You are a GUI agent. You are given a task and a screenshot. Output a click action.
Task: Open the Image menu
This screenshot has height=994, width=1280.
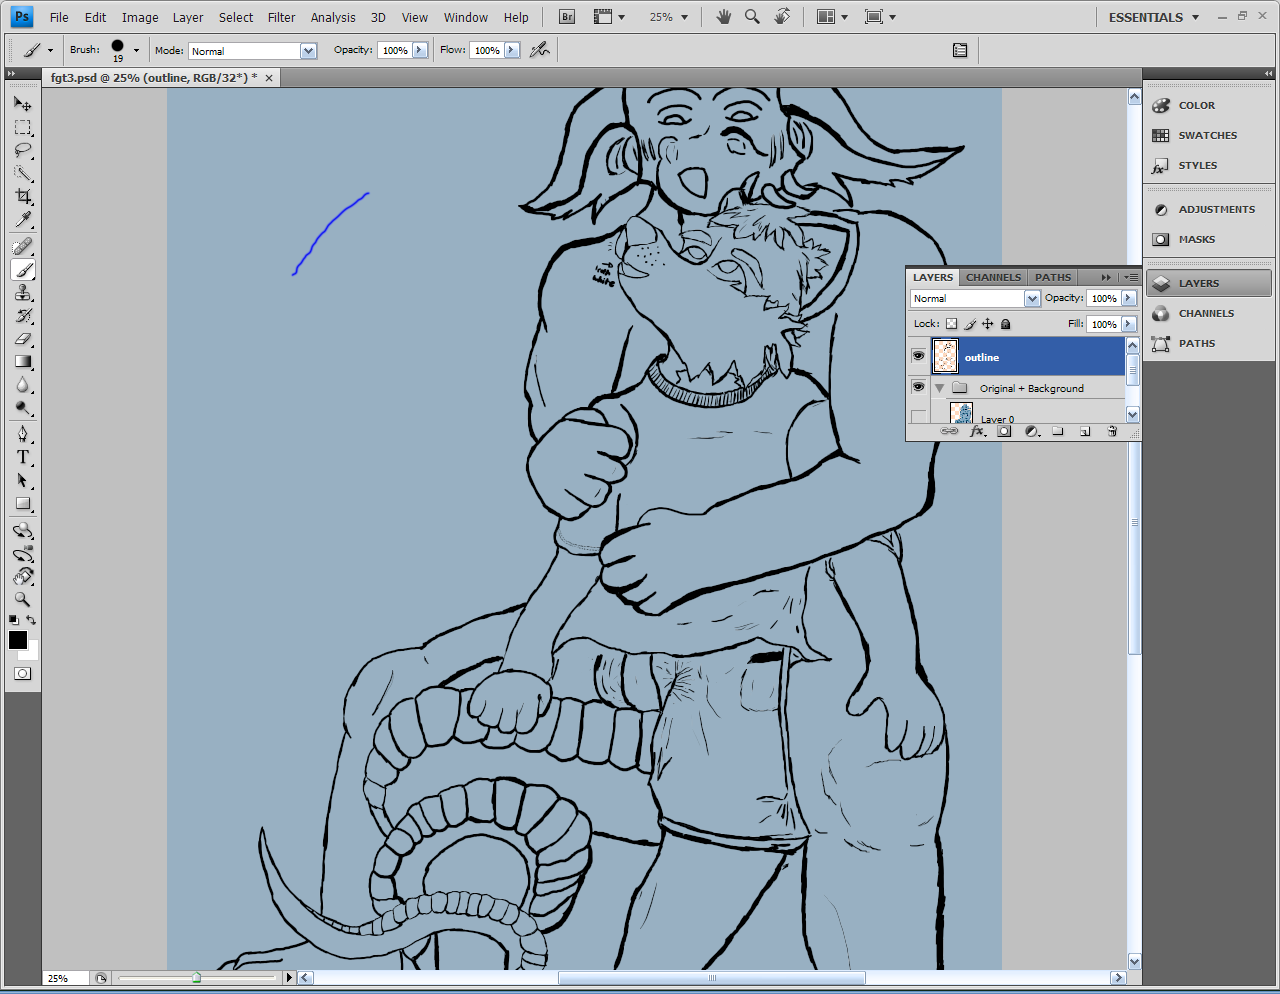click(x=140, y=17)
